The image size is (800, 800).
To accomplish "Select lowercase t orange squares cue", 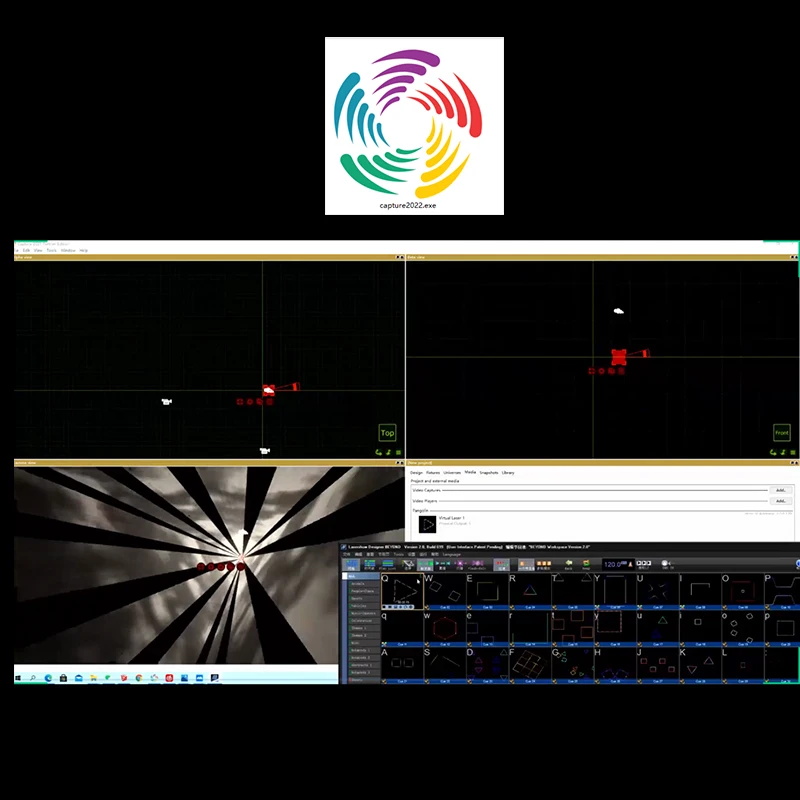I will [x=572, y=628].
